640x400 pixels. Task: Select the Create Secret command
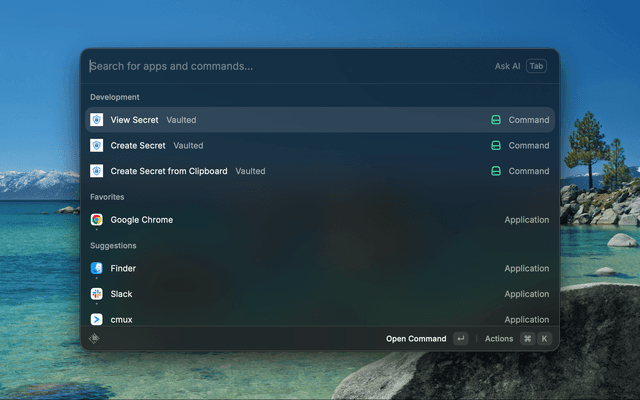[x=320, y=145]
